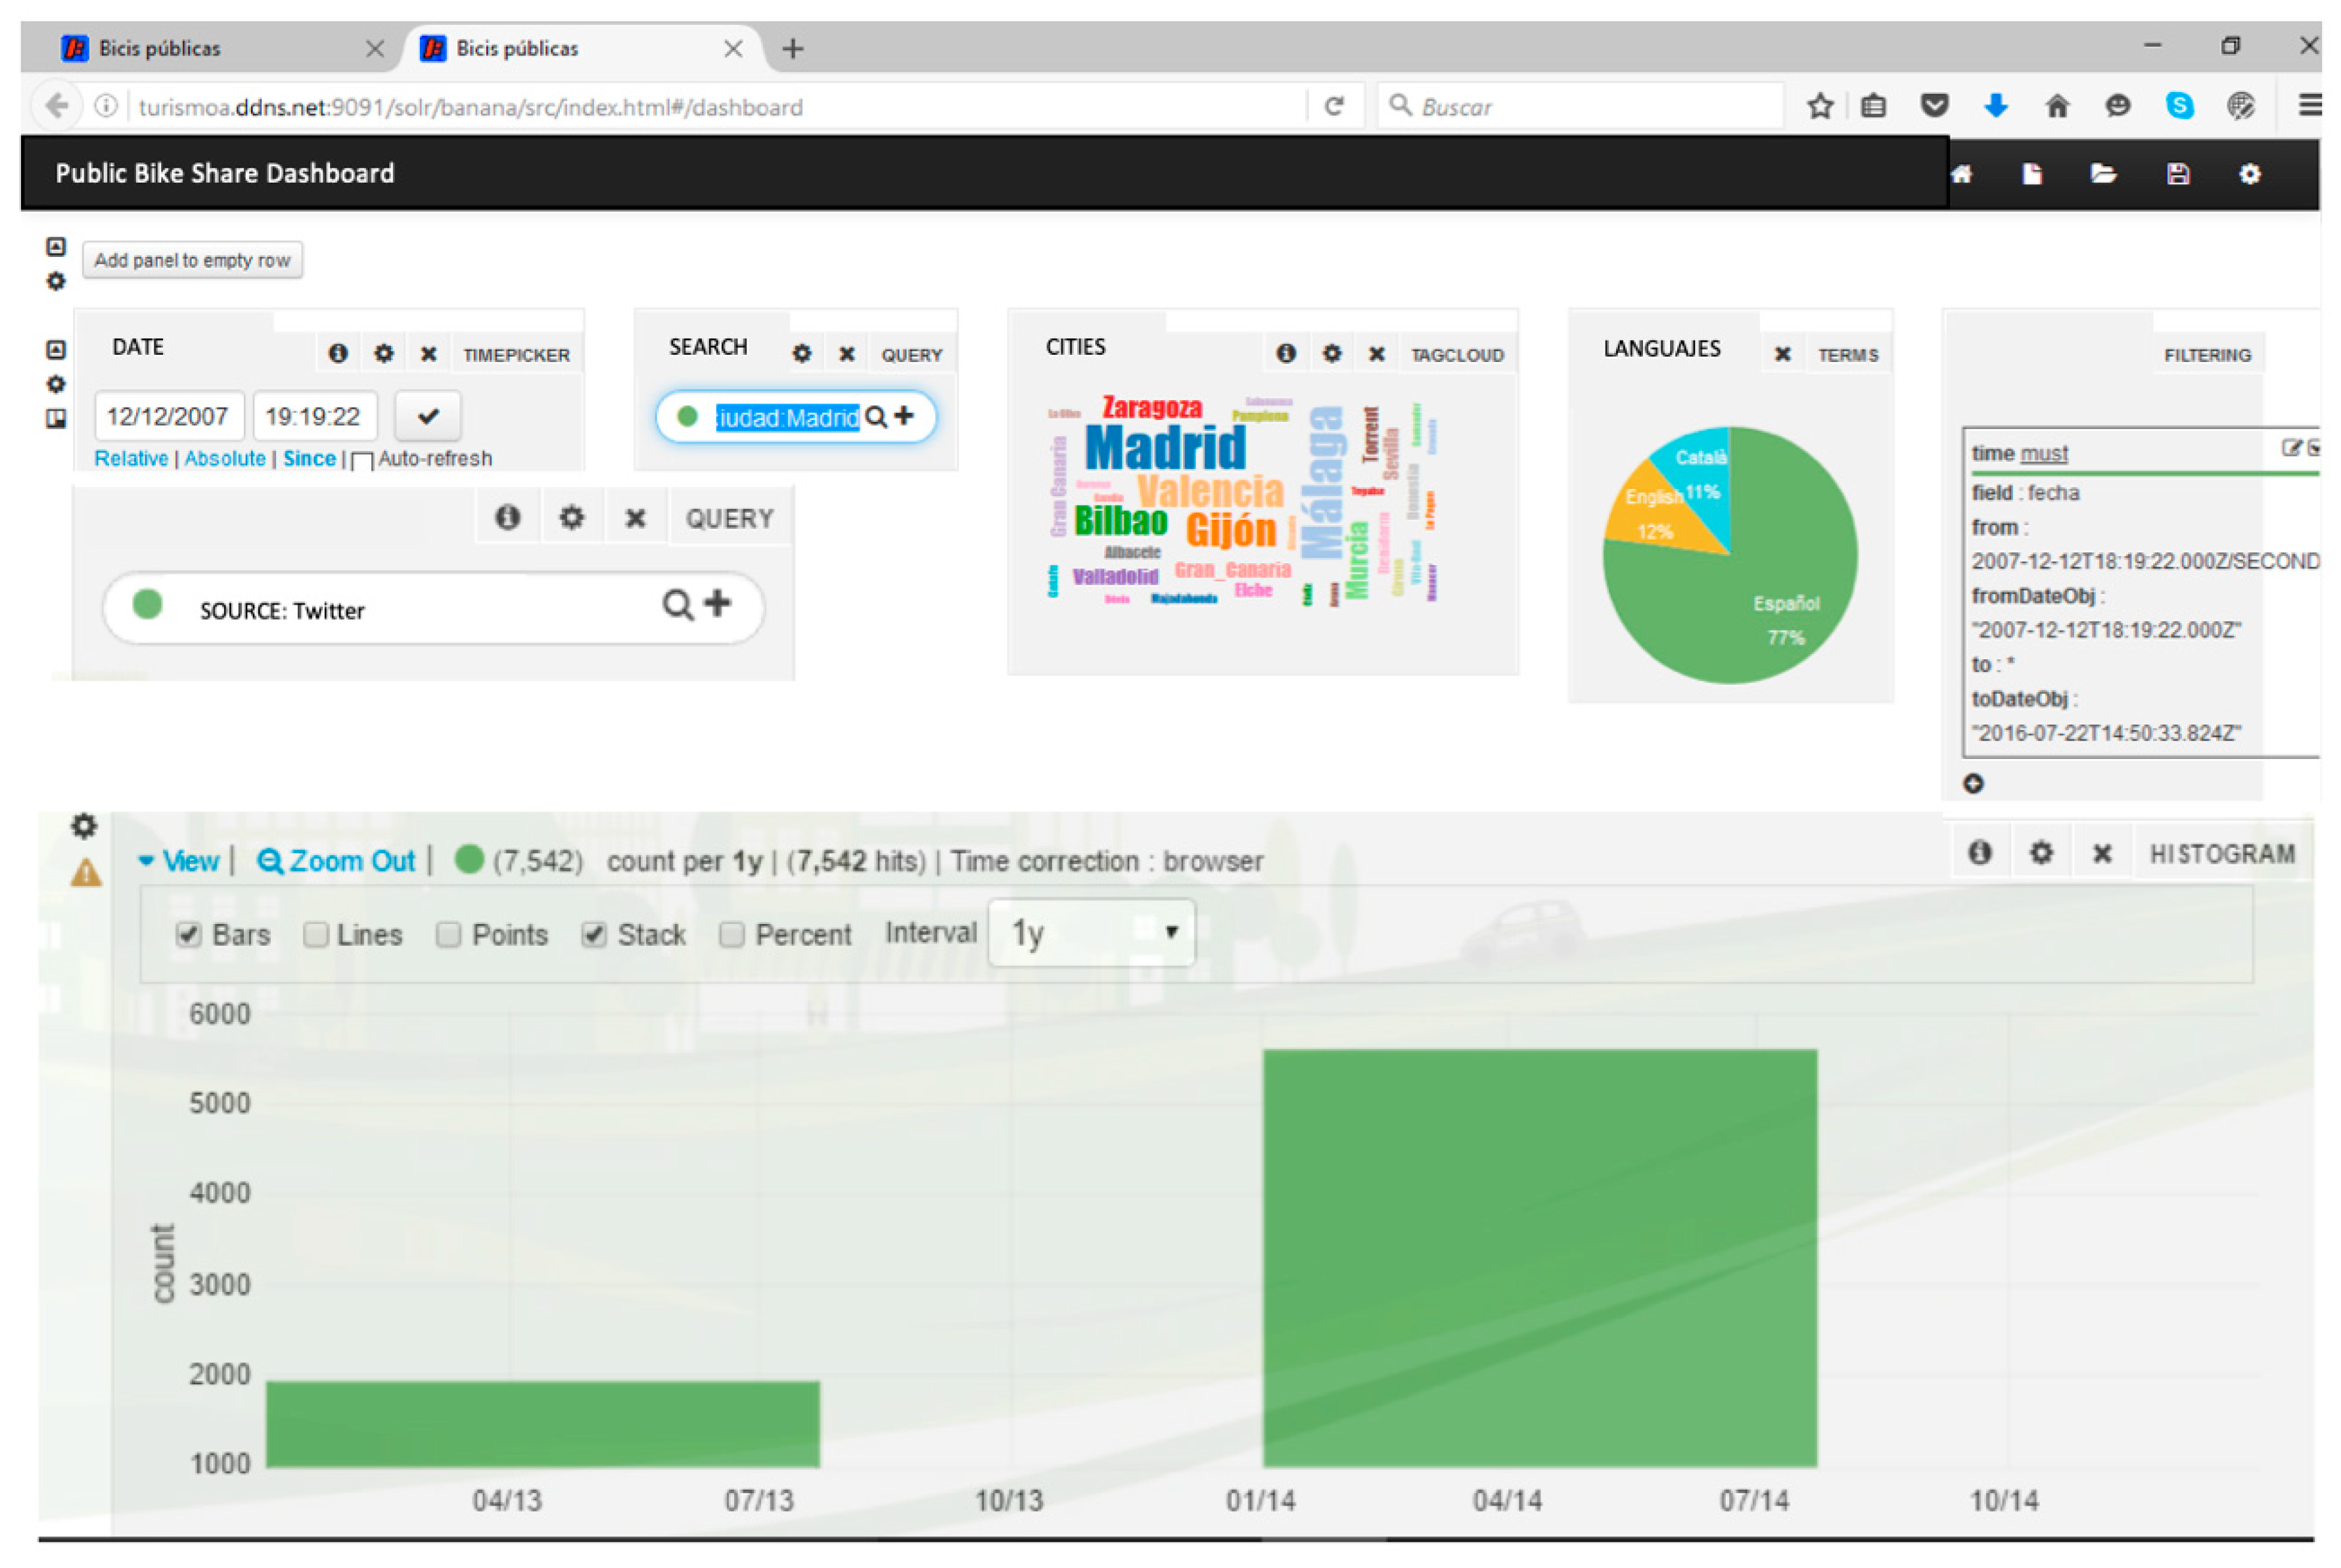Open histogram row settings gear
2341x1568 pixels.
[85, 825]
